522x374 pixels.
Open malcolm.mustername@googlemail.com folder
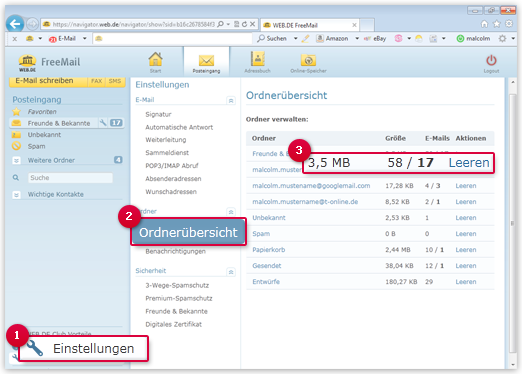coord(311,186)
